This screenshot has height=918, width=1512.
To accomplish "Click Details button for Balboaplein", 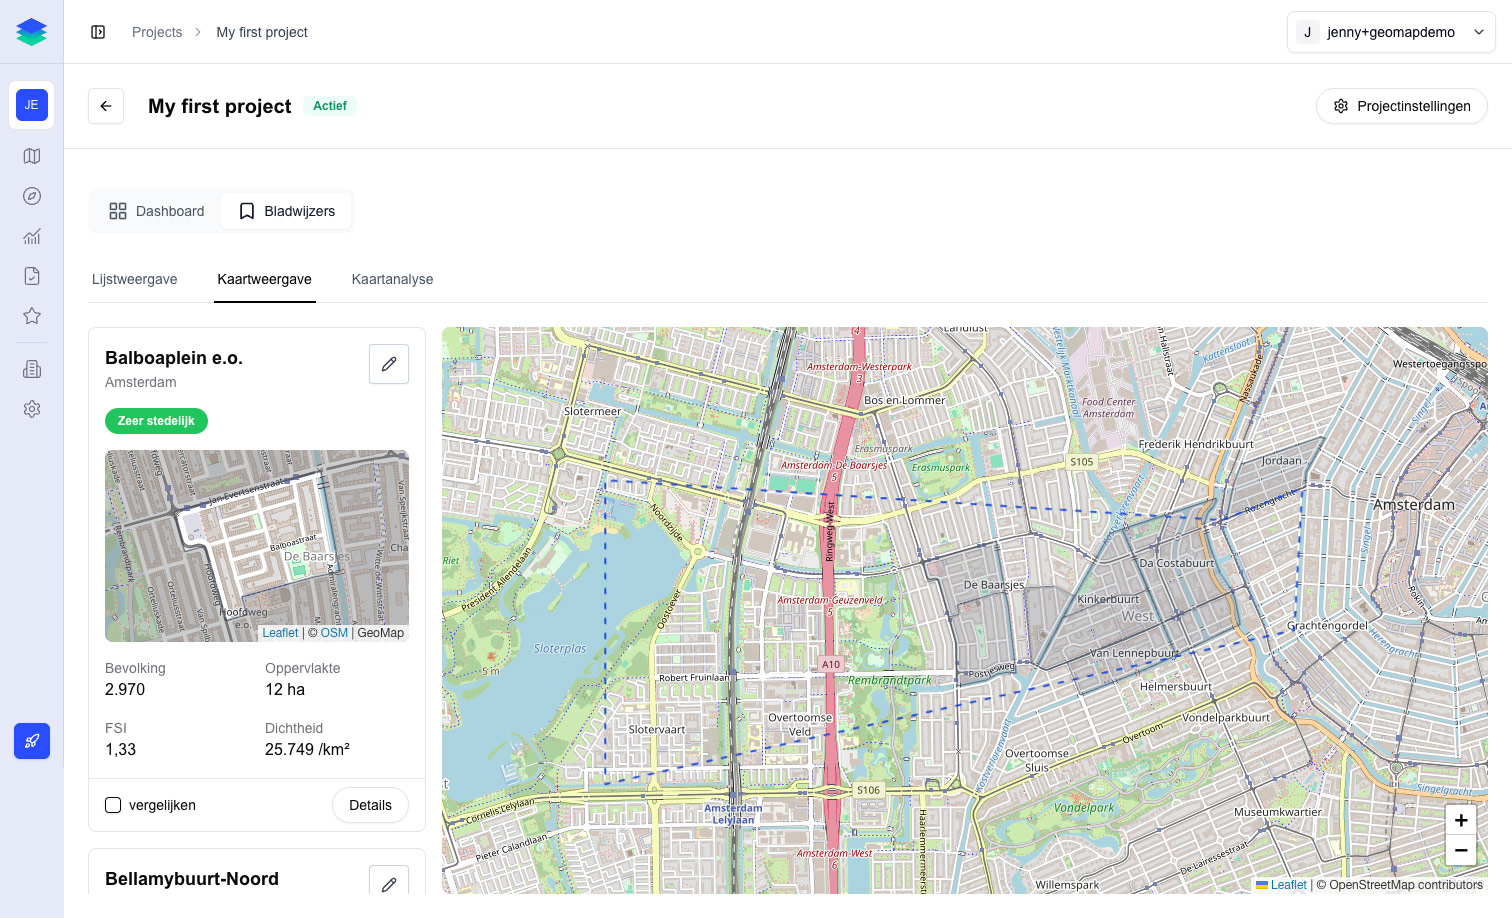I will click(370, 805).
